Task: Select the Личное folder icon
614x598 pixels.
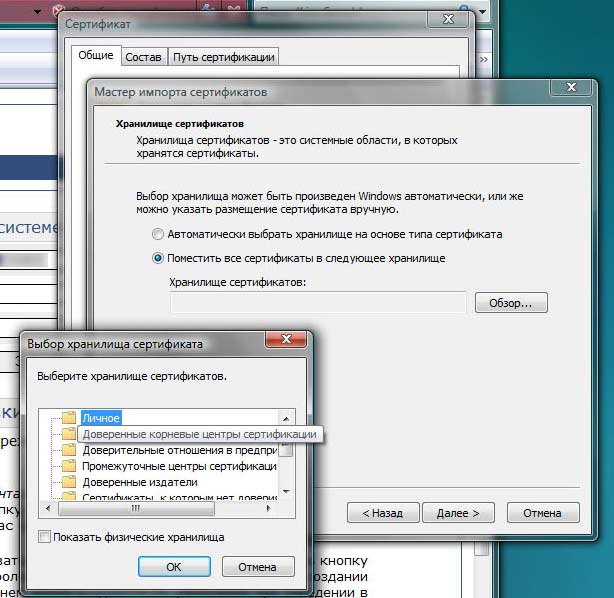Action: [x=69, y=417]
